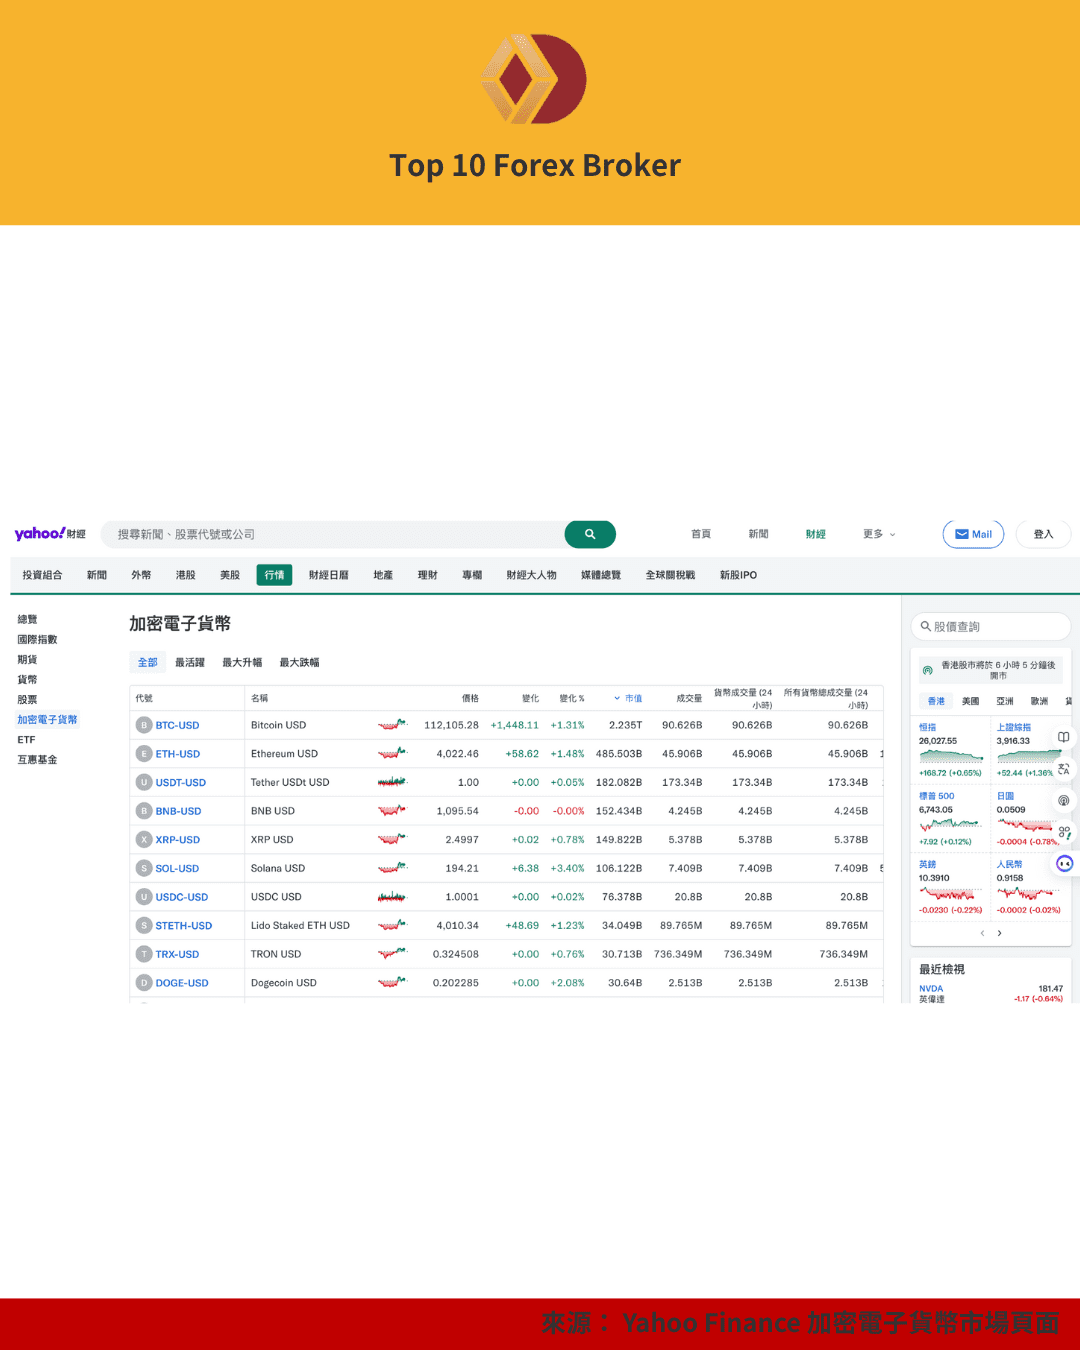Open the ETH-USD ticker link
Image resolution: width=1080 pixels, height=1350 pixels.
pos(178,753)
